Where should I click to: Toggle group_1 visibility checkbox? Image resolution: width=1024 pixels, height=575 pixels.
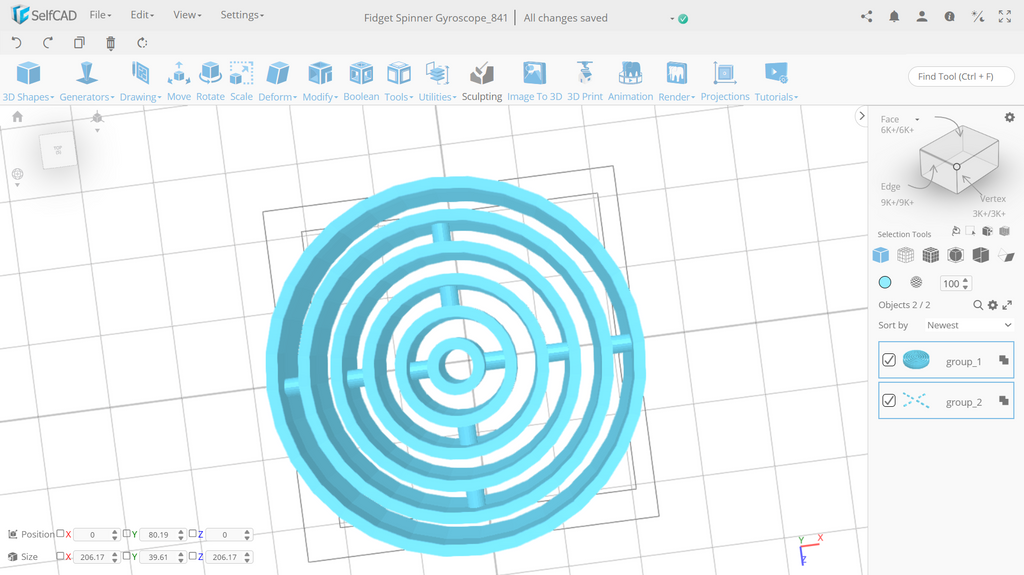point(888,360)
